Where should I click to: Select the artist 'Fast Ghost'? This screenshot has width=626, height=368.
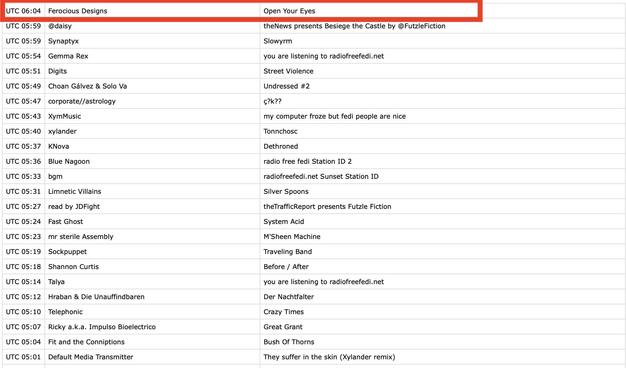(65, 222)
